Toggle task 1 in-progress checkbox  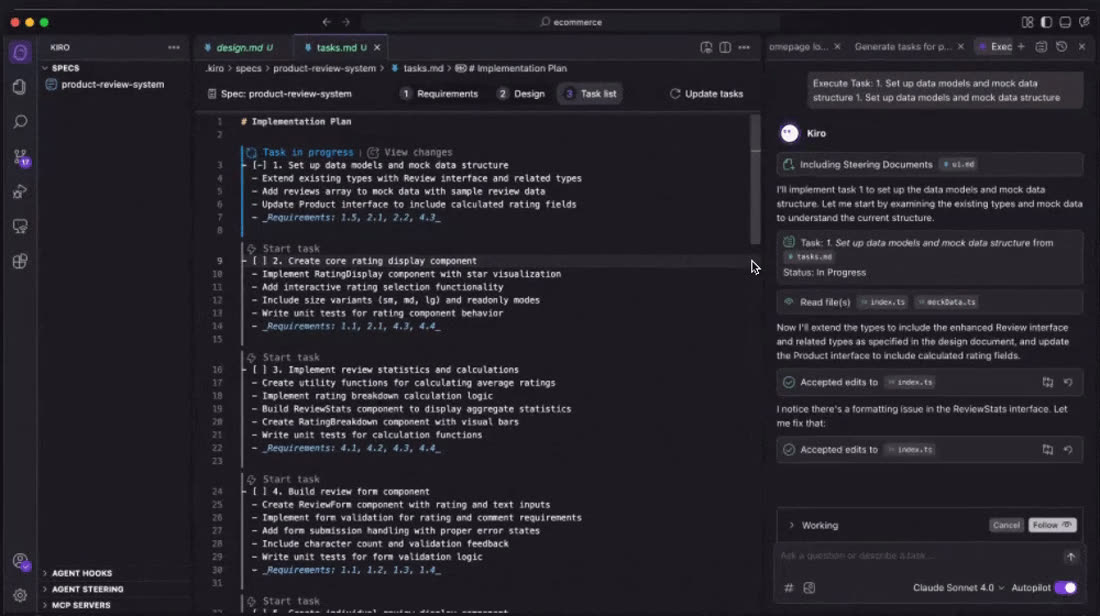[x=260, y=166]
